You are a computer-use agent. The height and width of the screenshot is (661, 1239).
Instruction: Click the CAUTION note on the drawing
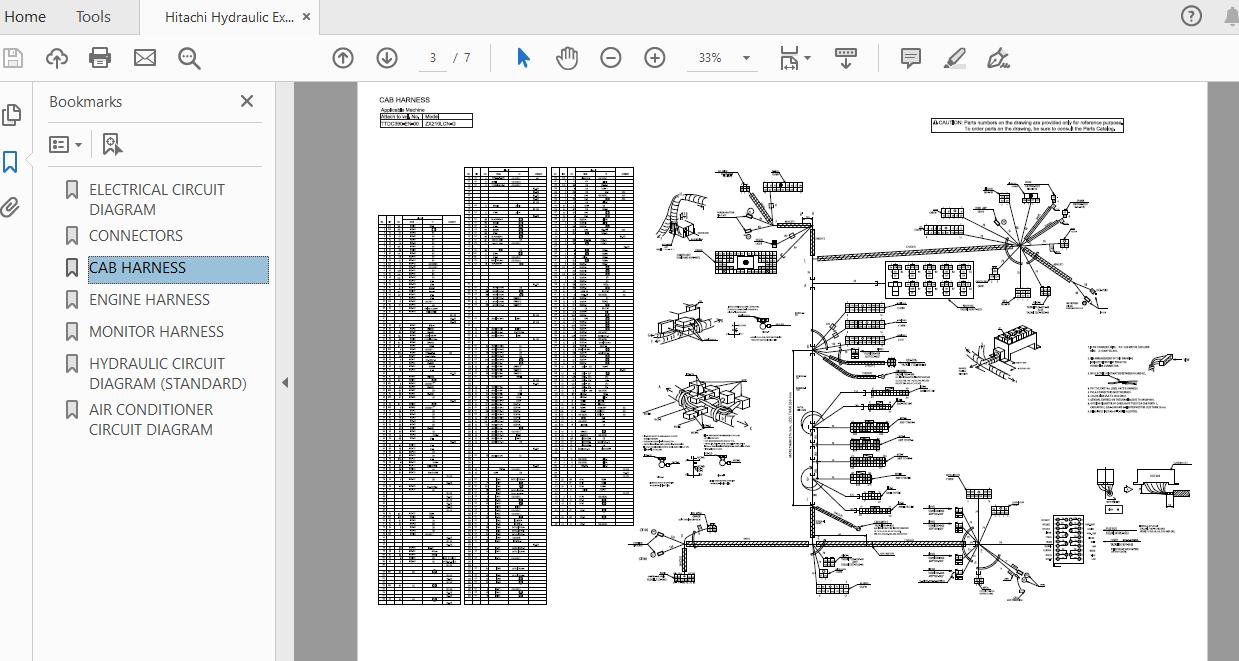point(1027,125)
